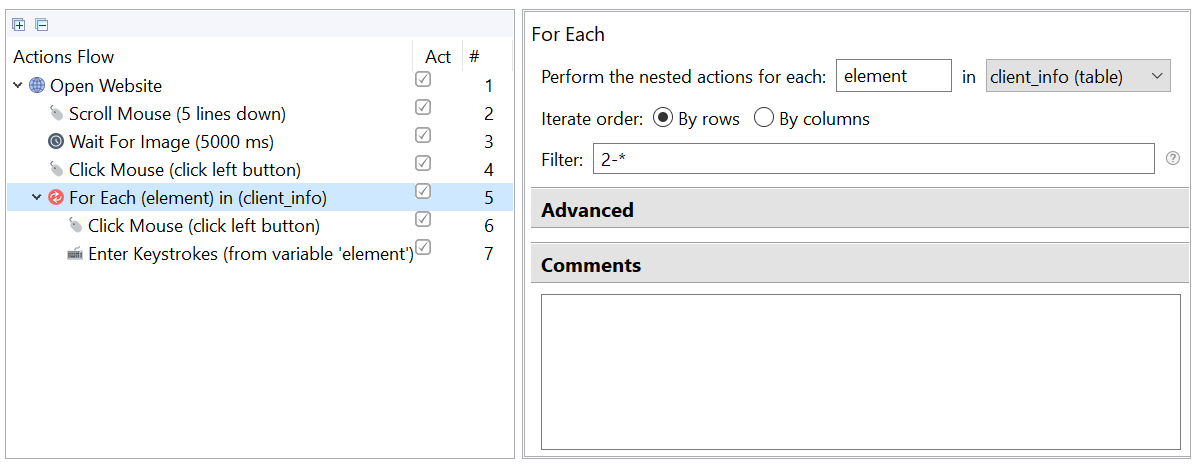Screen dimensions: 1201x466
Task: Click the Filter field containing 2-*
Action: pyautogui.click(x=873, y=158)
